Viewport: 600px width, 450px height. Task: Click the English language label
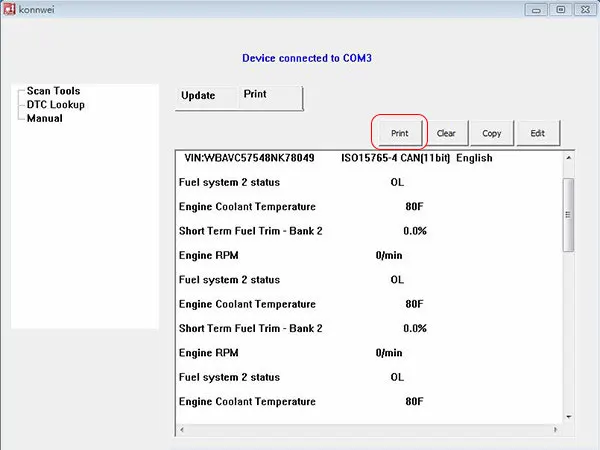pos(474,158)
